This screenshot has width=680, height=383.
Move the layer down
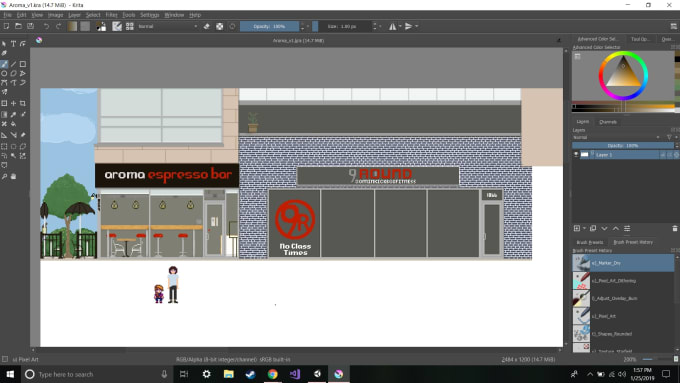click(x=604, y=228)
